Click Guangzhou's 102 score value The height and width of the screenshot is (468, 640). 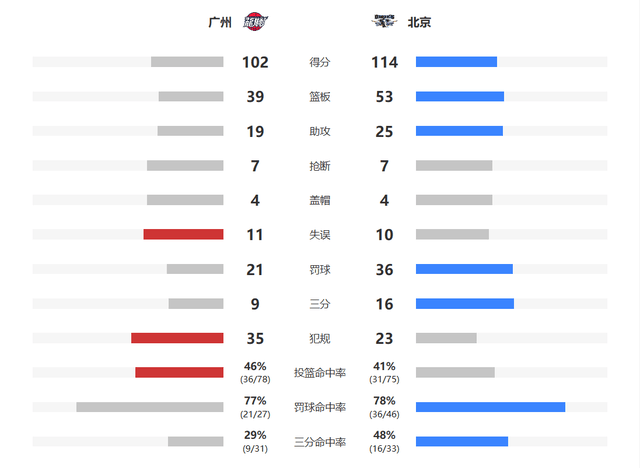point(255,62)
